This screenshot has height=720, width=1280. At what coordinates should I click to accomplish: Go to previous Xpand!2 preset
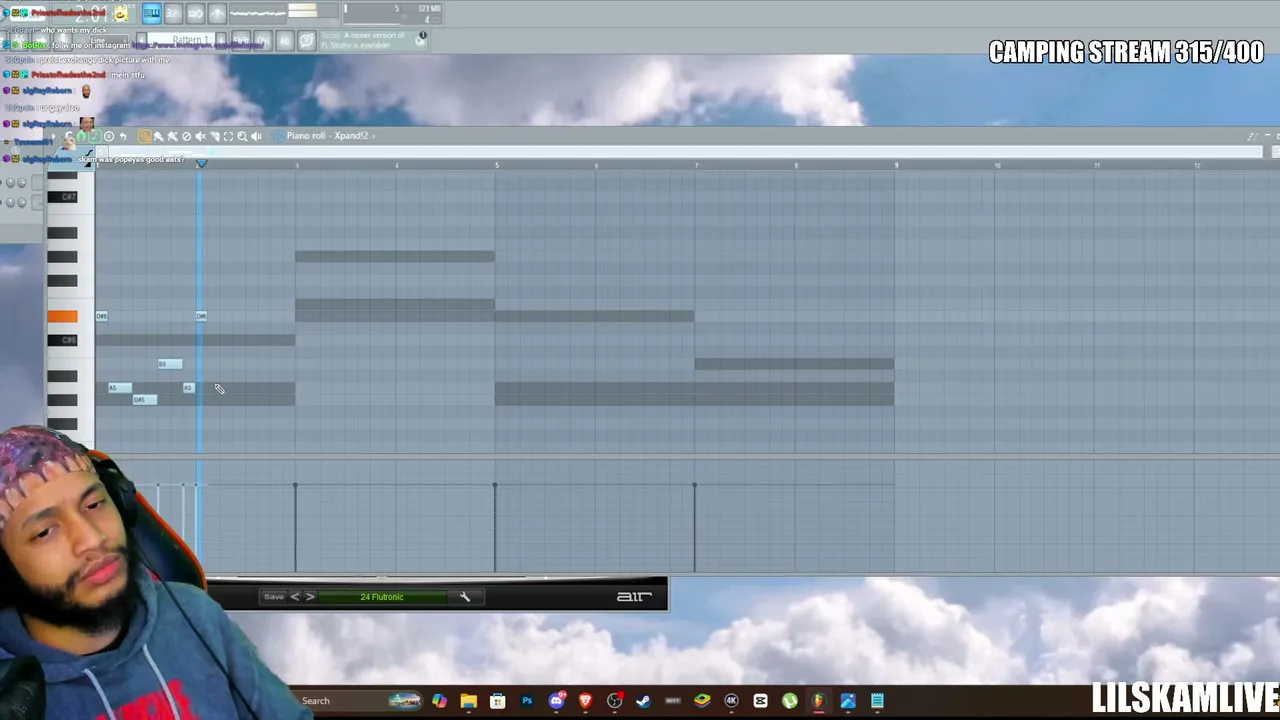point(294,597)
